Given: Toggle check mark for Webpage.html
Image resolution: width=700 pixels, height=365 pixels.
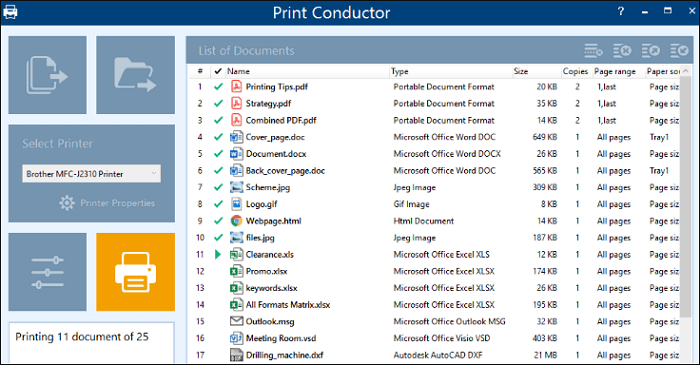Looking at the screenshot, I should point(218,221).
